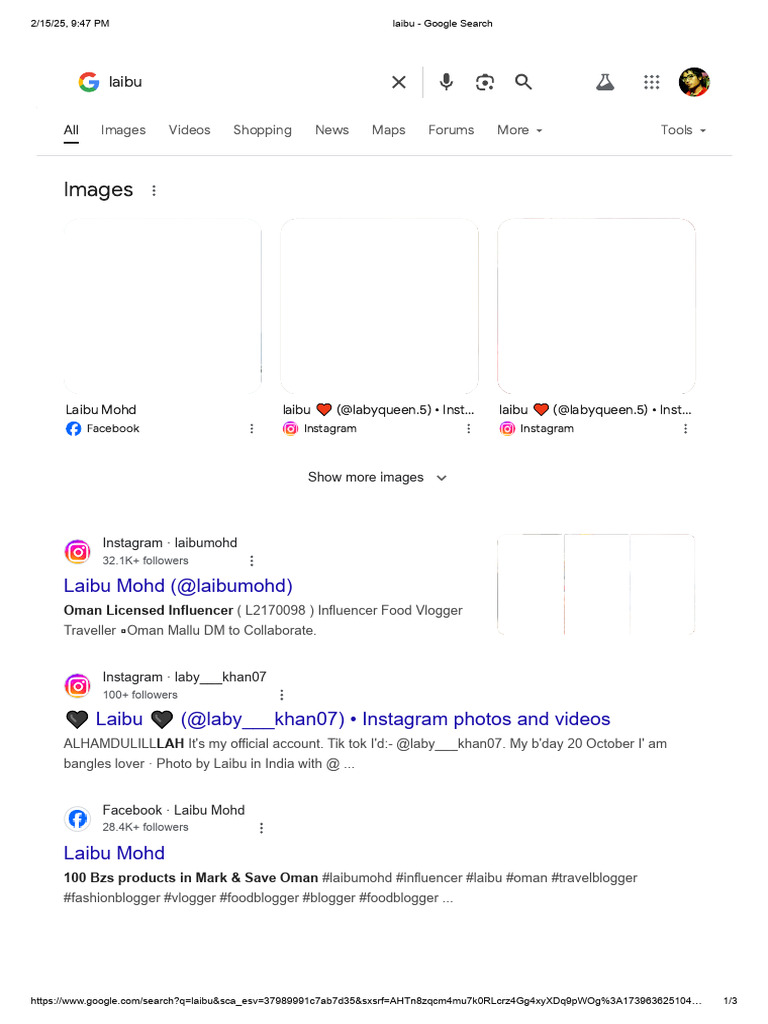Open the Google account profile picture
Image resolution: width=768 pixels, height=1024 pixels.
click(x=694, y=82)
